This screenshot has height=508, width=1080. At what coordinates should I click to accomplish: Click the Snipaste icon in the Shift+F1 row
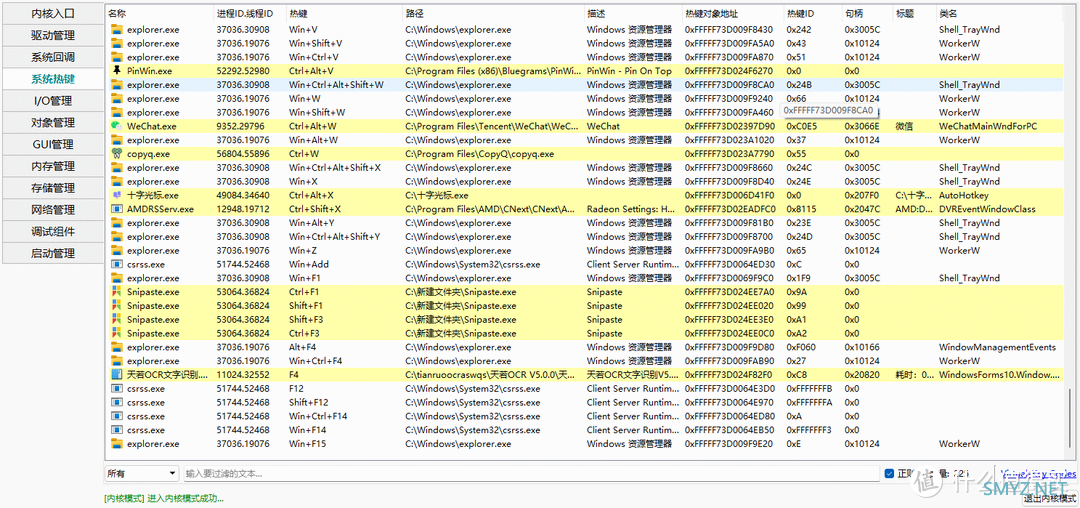pos(116,306)
